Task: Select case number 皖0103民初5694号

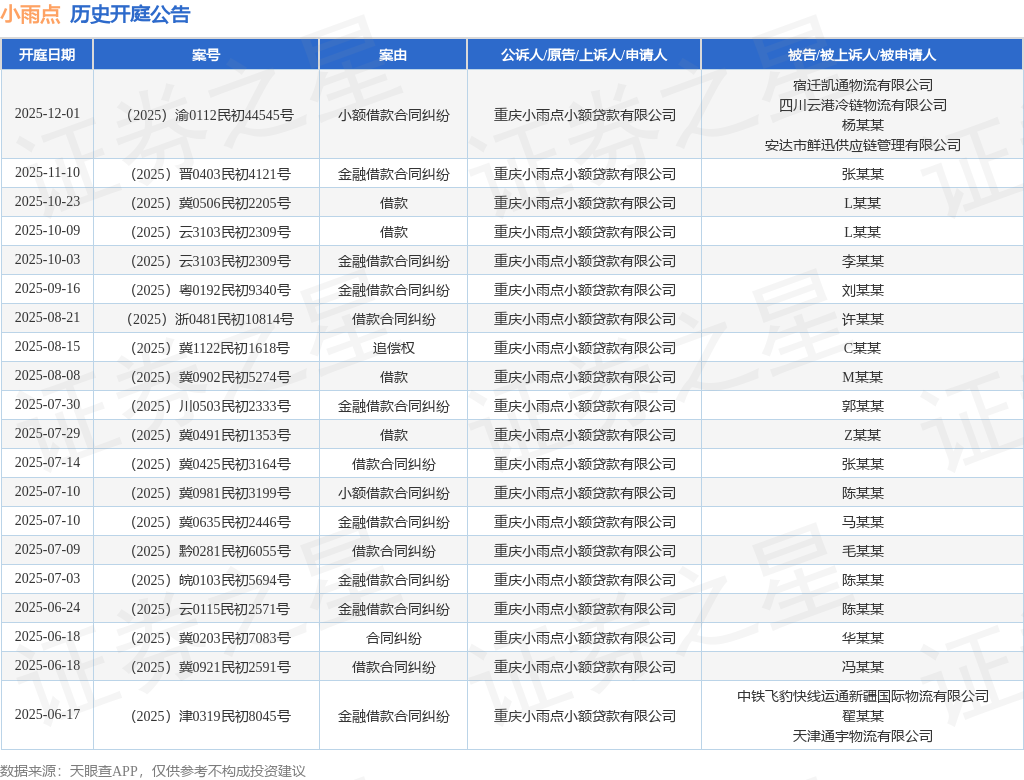Action: click(210, 580)
